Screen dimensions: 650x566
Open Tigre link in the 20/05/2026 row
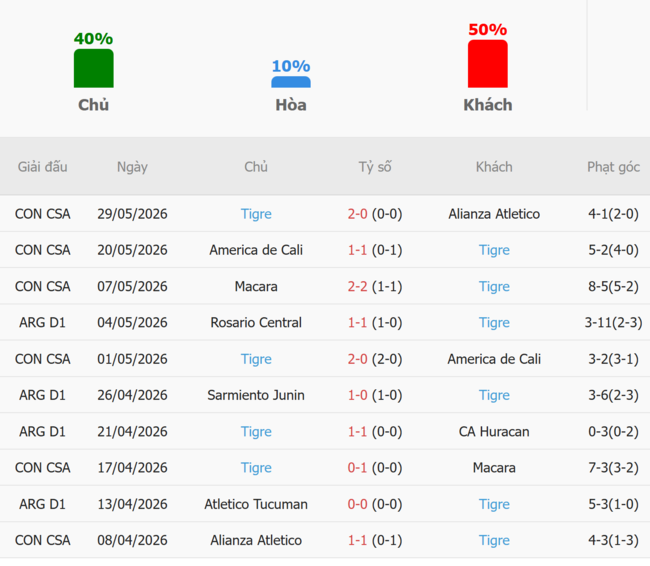click(x=494, y=250)
